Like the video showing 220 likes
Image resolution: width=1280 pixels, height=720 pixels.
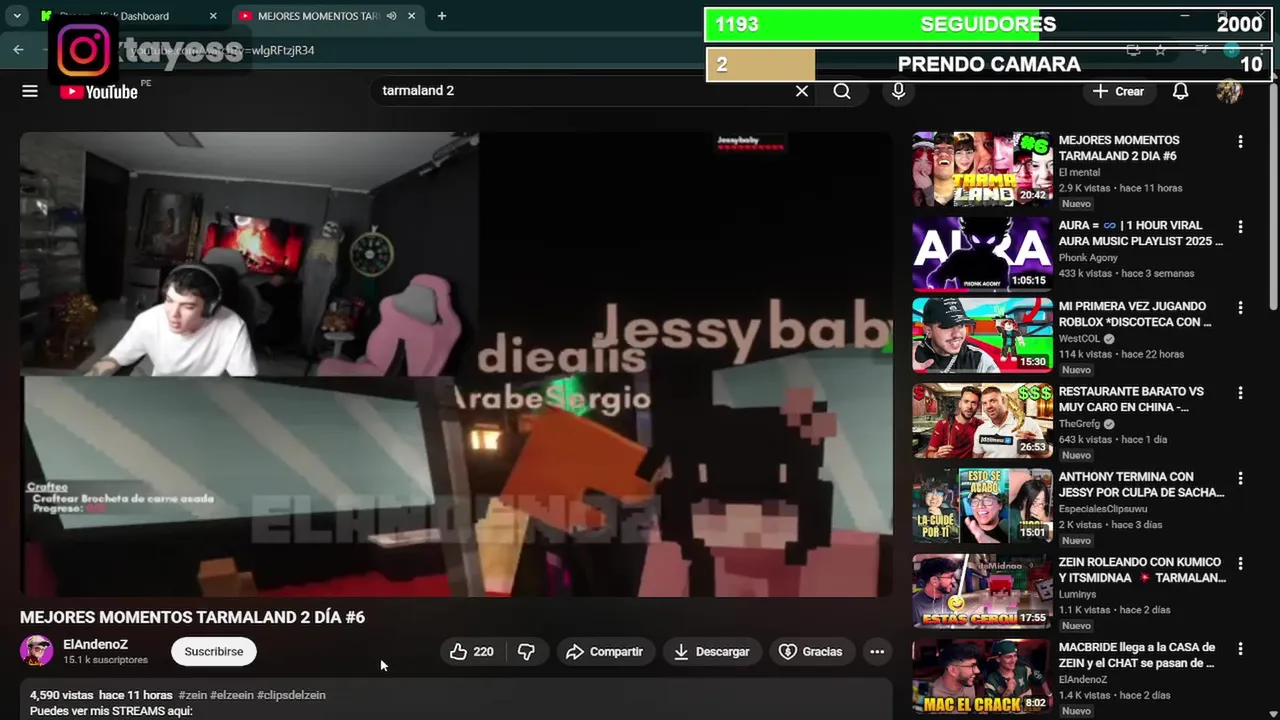471,651
